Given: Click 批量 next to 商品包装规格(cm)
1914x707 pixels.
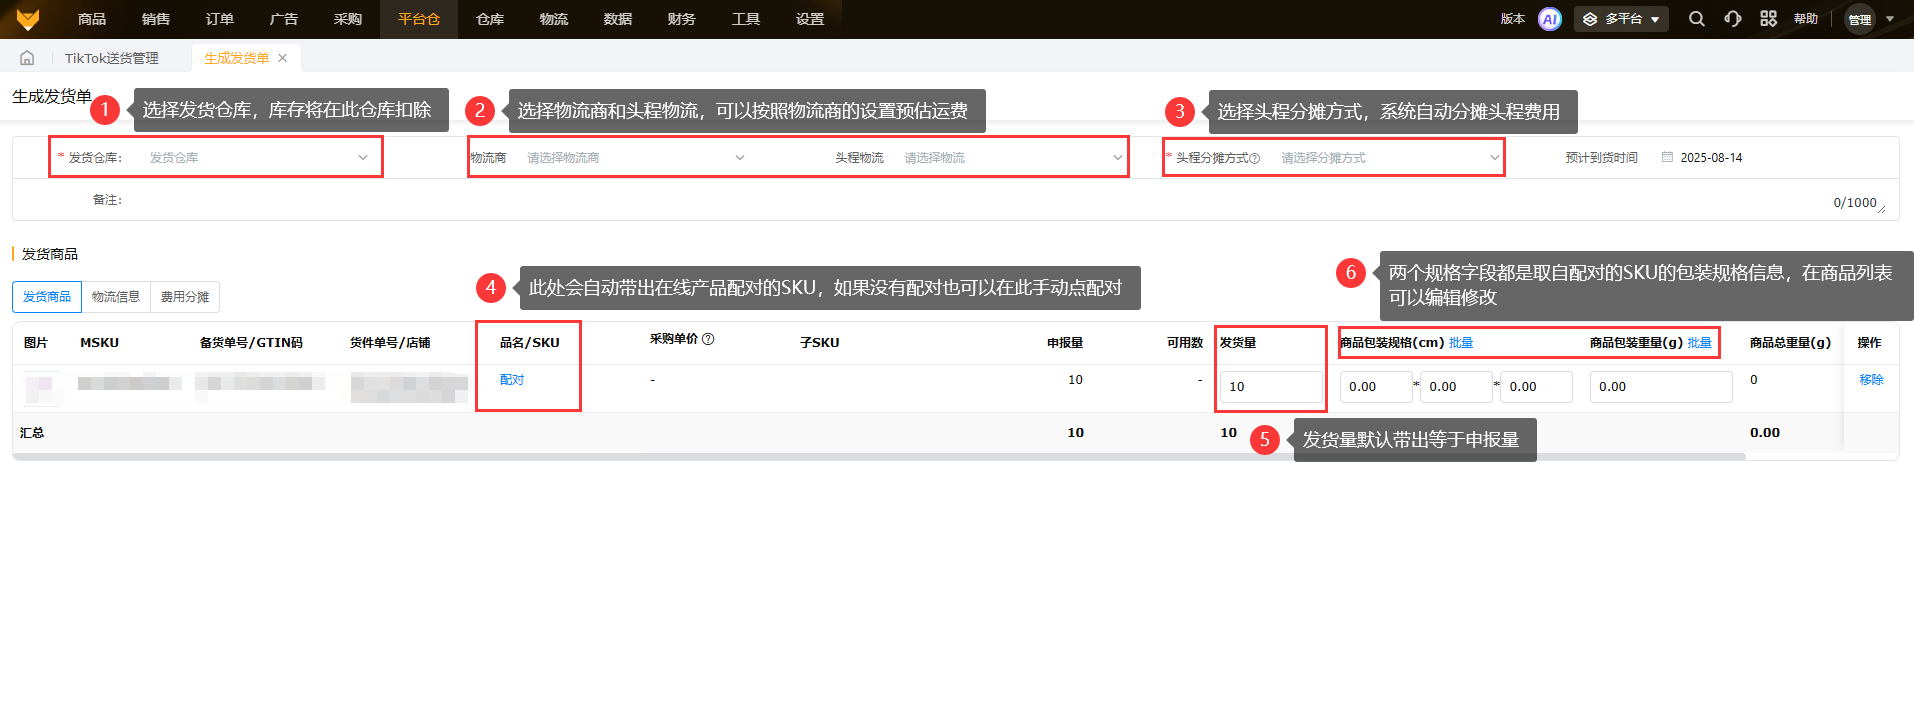Looking at the screenshot, I should point(1461,343).
